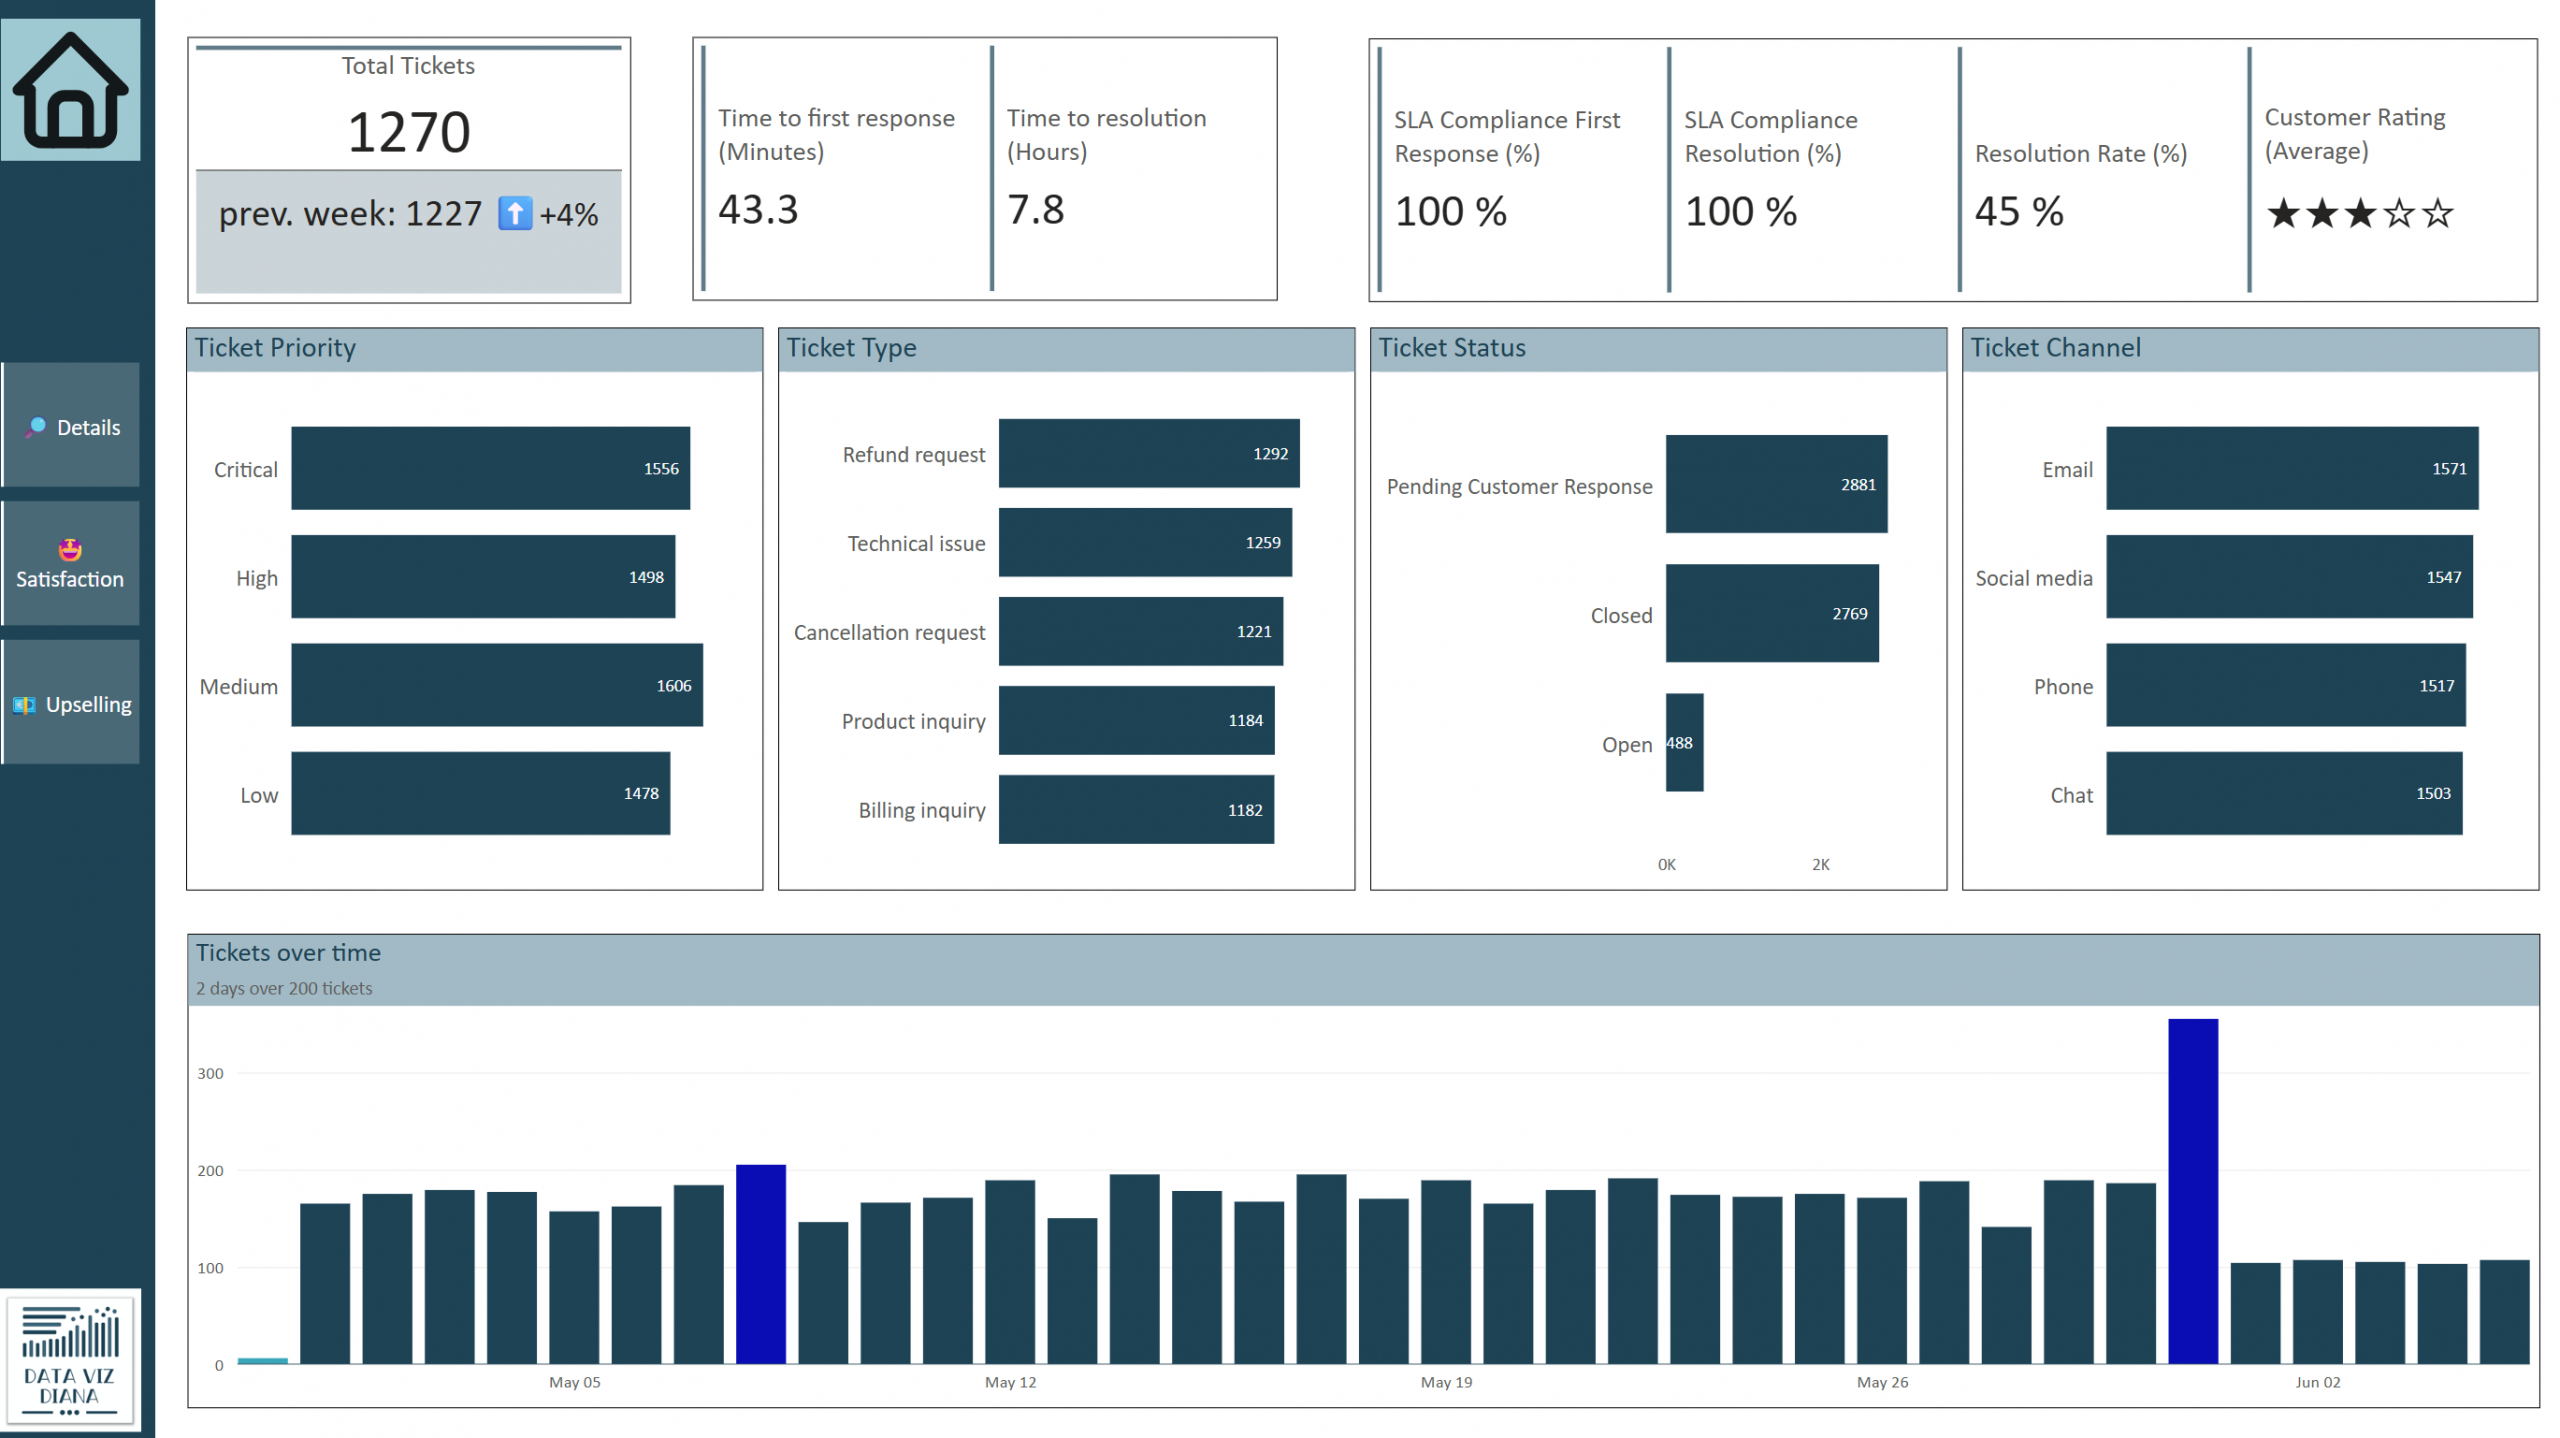Select the Medium priority bar
2560x1438 pixels.
(x=496, y=685)
